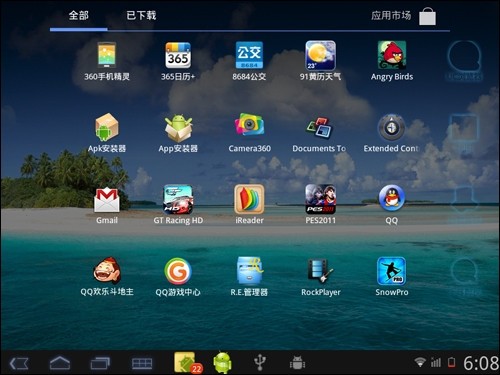The height and width of the screenshot is (375, 500).
Task: Click the Wi-Fi status icon
Action: pos(420,362)
